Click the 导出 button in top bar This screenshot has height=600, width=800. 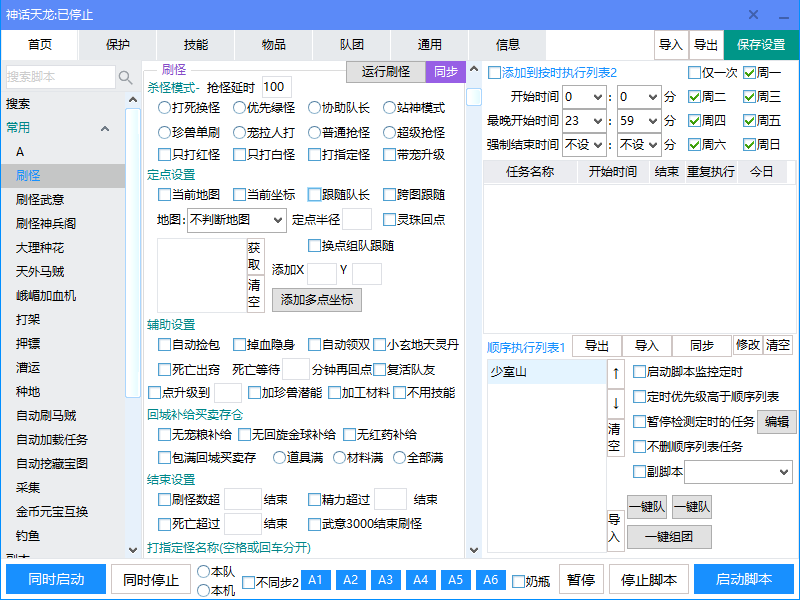(x=706, y=45)
